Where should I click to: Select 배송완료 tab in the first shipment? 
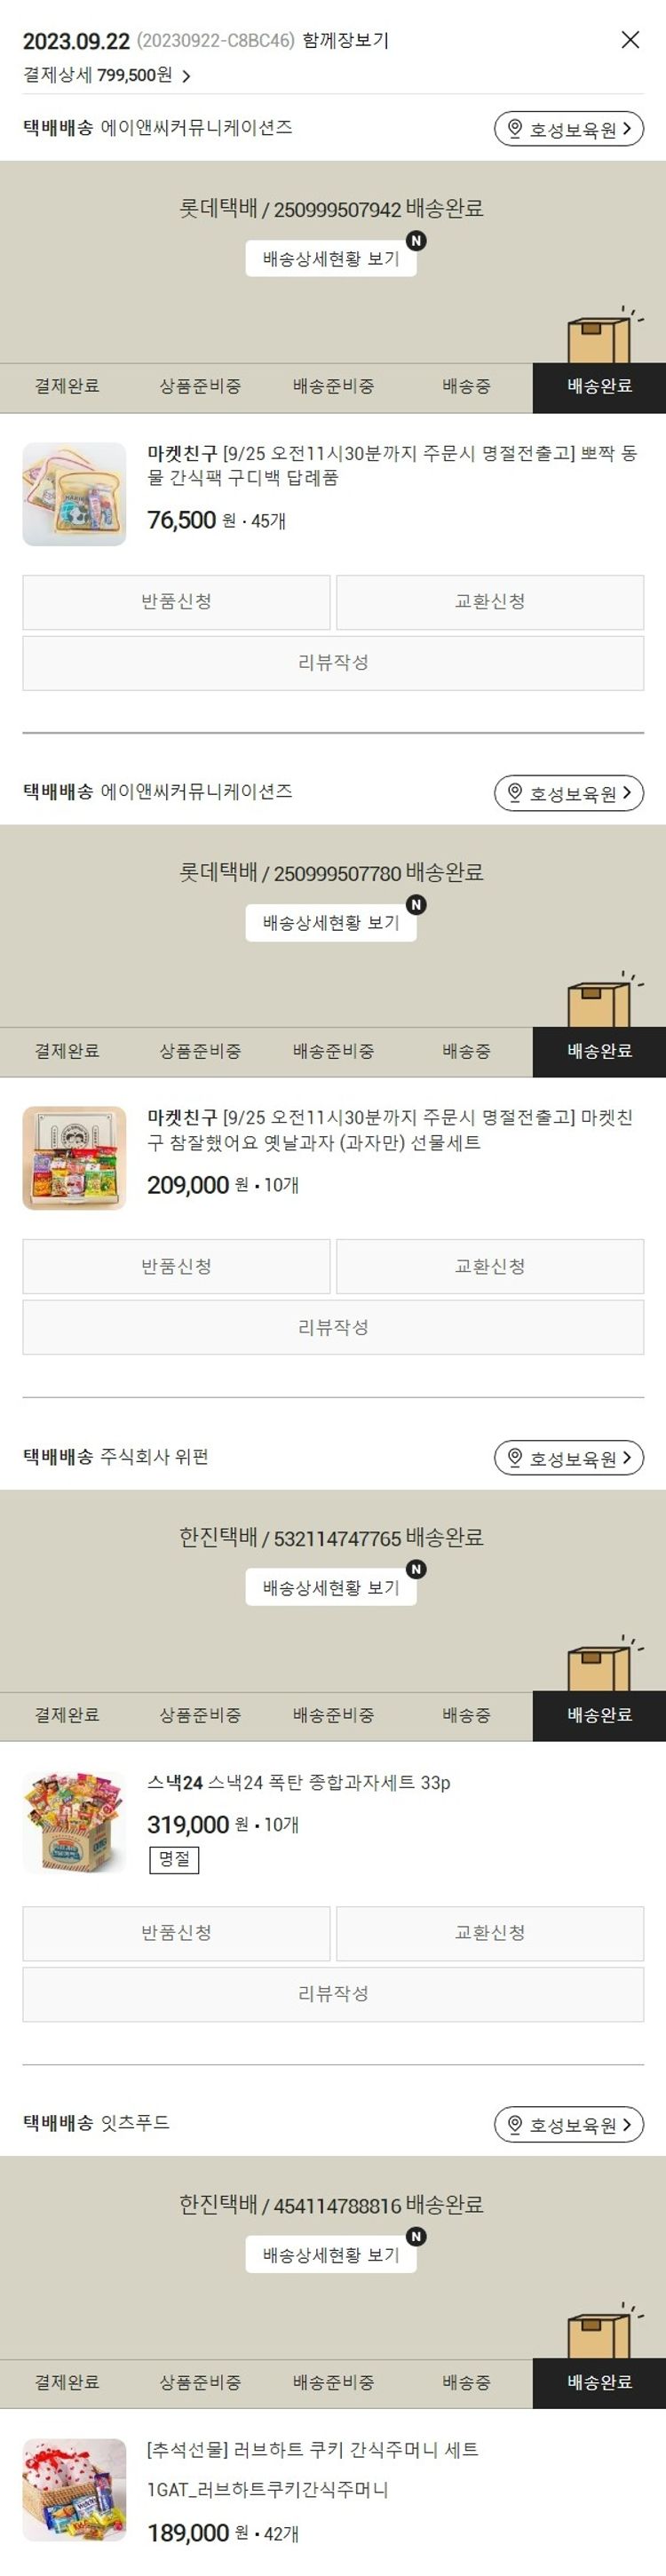pyautogui.click(x=599, y=387)
